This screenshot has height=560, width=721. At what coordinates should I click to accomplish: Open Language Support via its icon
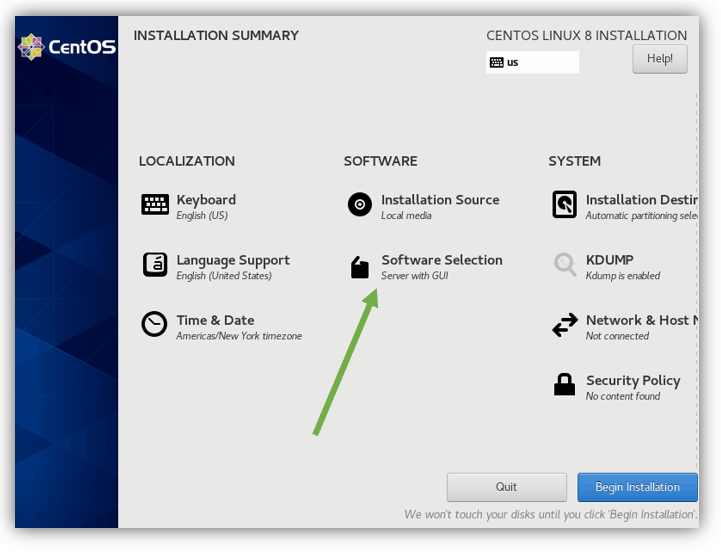pyautogui.click(x=155, y=265)
